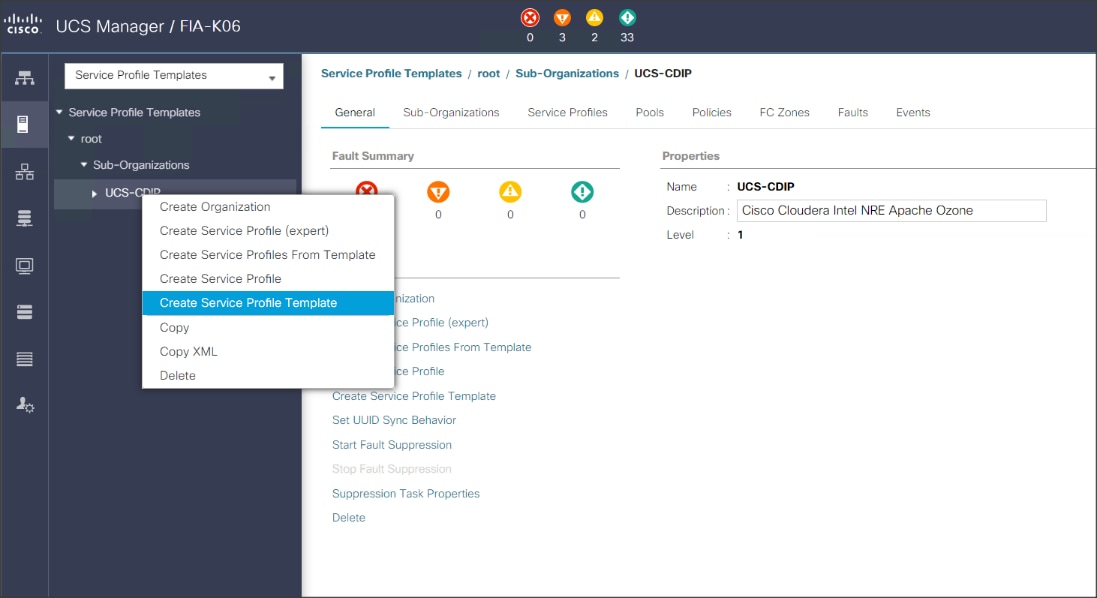Collapse the Sub-Organizations tree branch
Image resolution: width=1097 pixels, height=598 pixels.
click(86, 164)
